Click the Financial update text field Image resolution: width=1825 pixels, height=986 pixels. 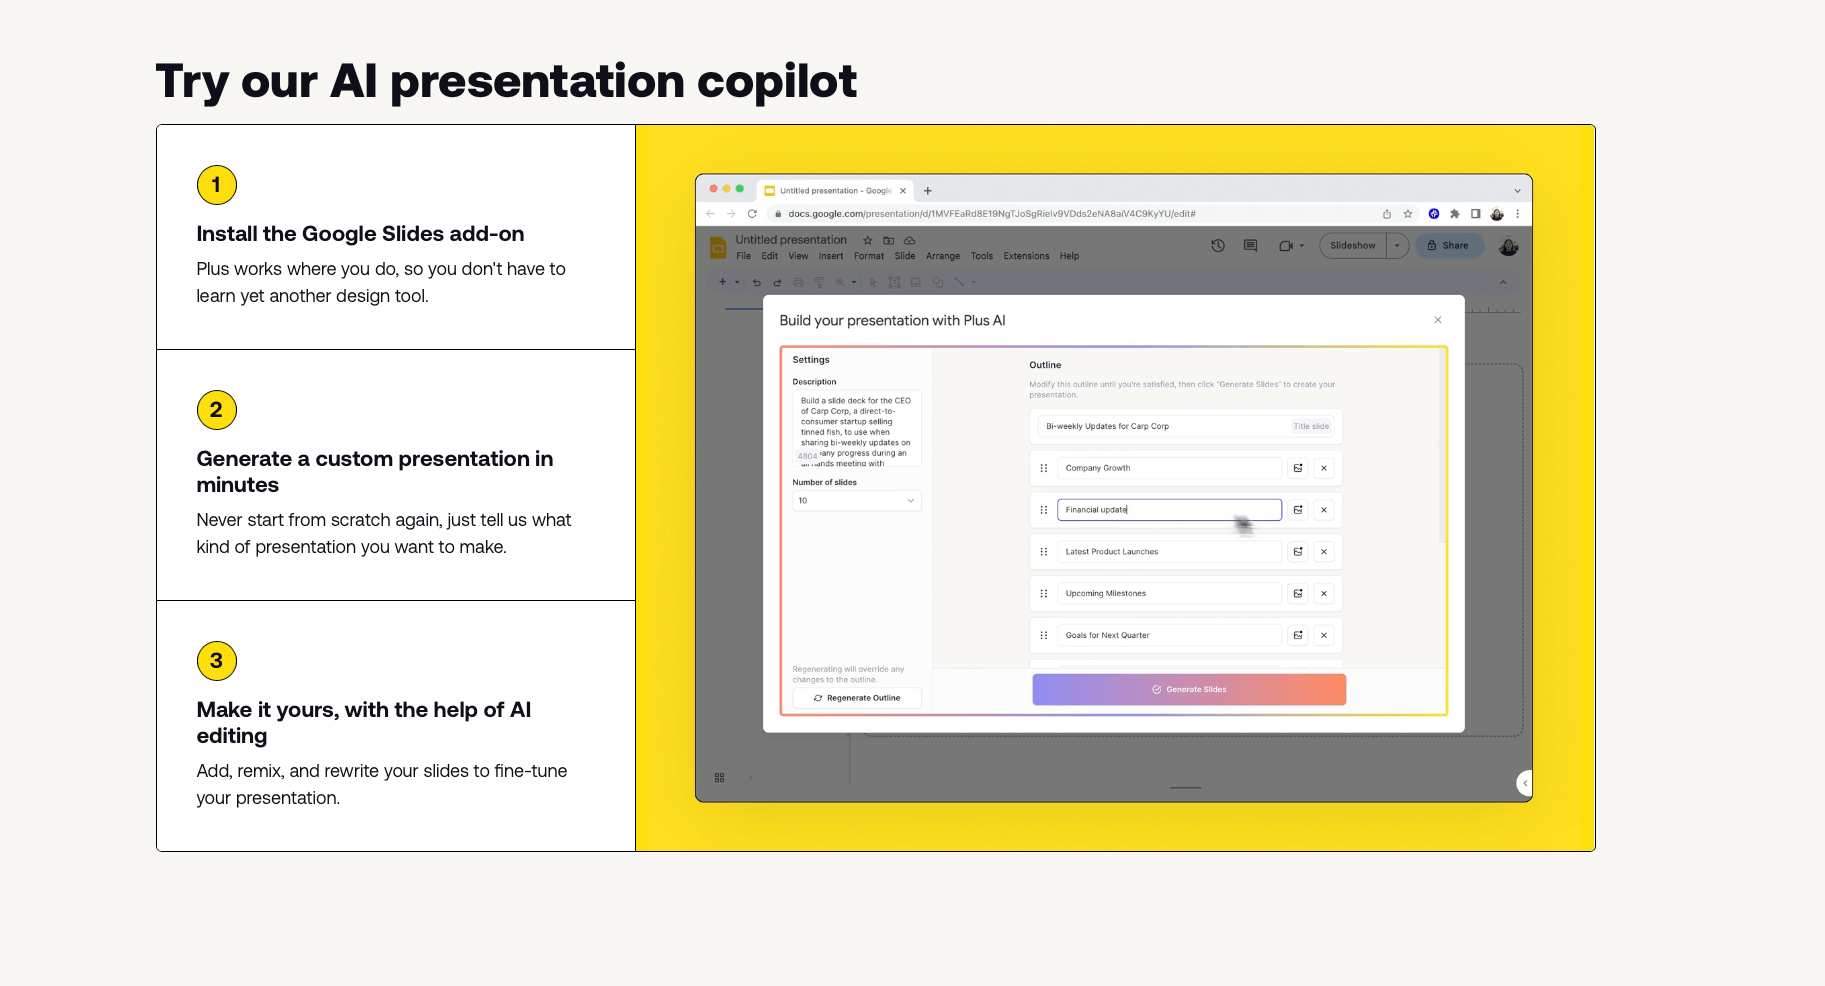1169,510
